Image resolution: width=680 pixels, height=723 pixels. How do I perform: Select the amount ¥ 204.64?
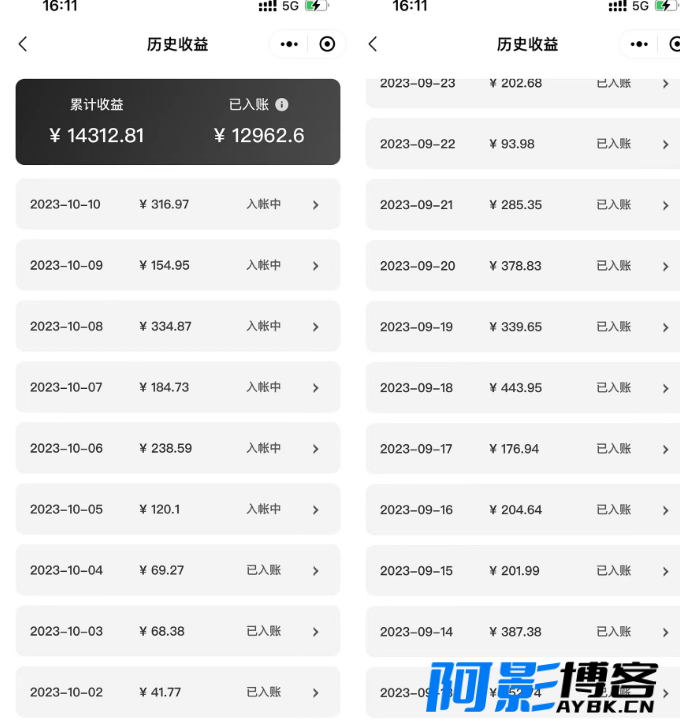(x=515, y=510)
